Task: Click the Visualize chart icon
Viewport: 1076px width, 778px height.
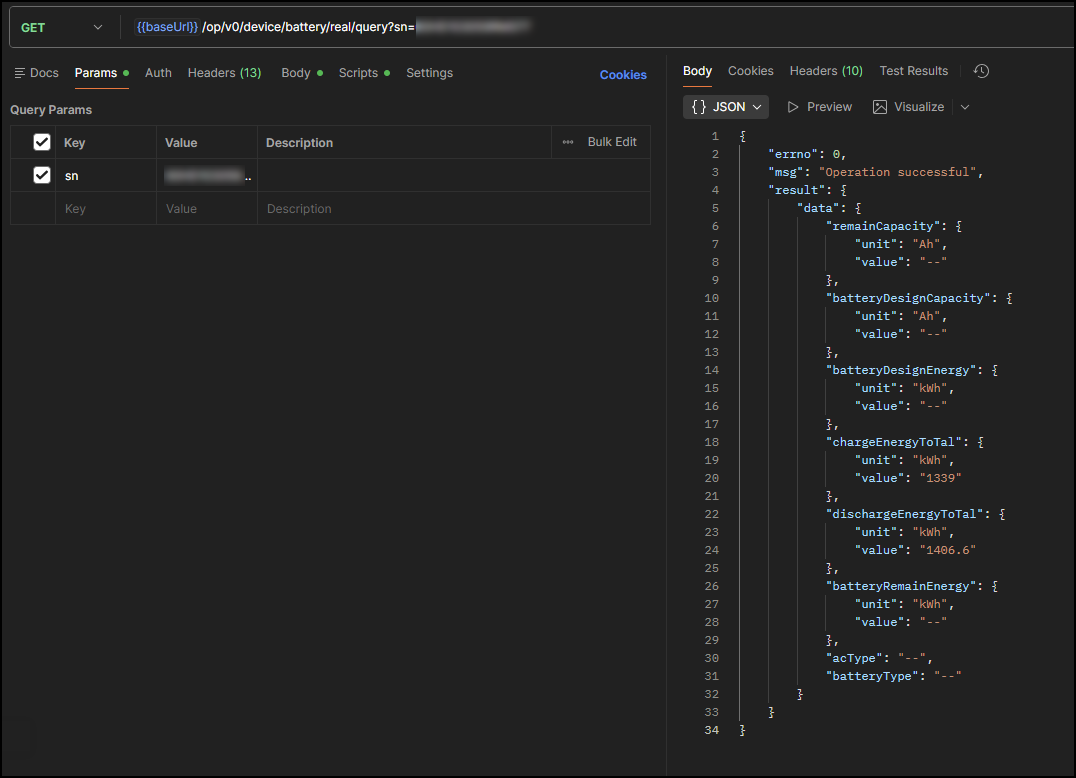Action: [x=880, y=107]
